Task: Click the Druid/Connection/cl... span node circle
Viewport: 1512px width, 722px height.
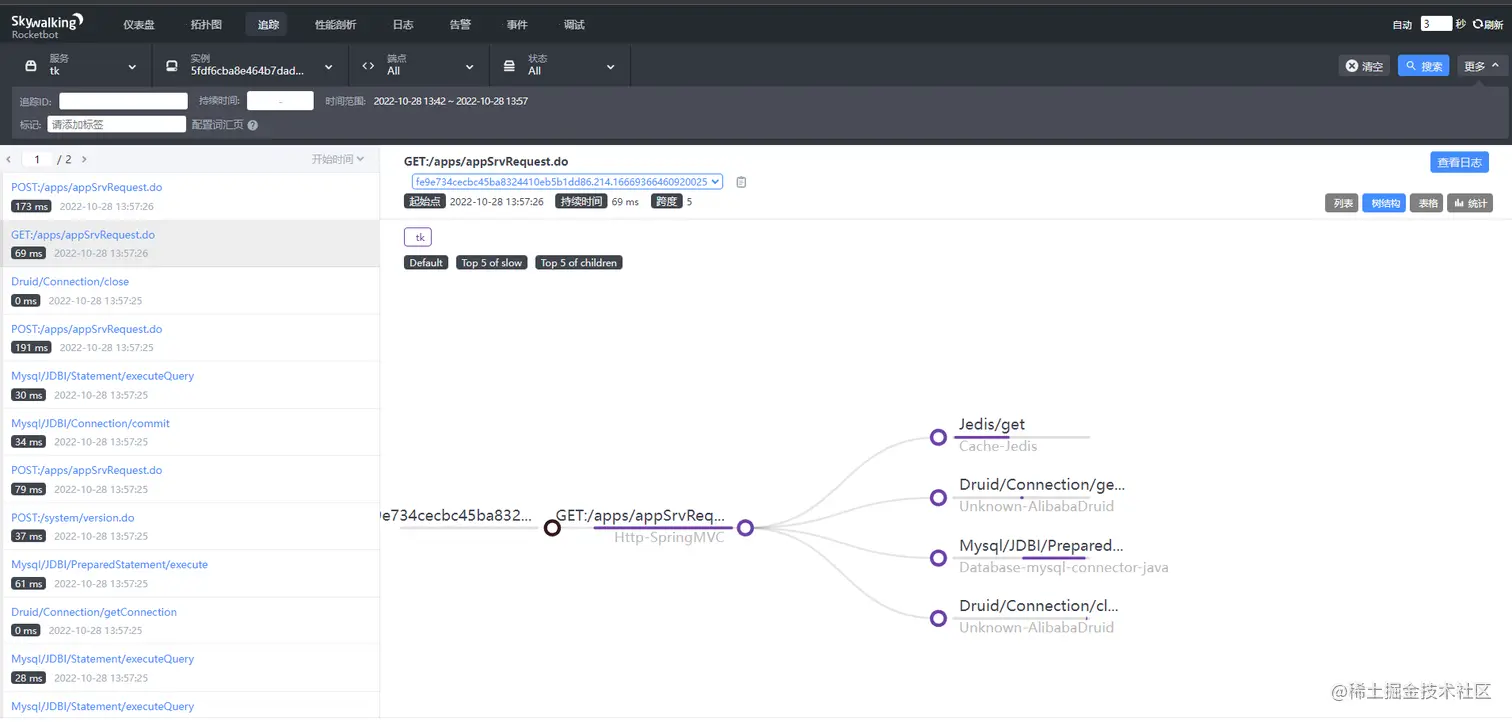Action: click(x=938, y=618)
